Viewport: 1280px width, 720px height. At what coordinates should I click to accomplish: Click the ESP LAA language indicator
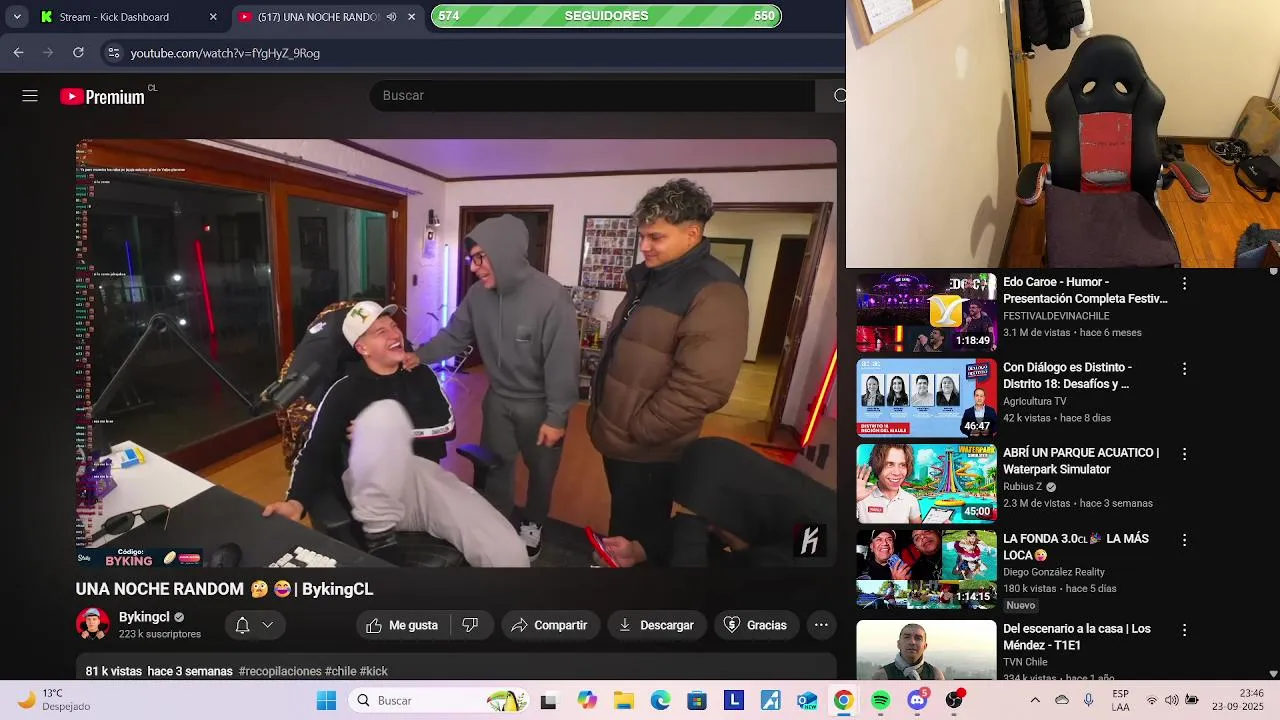pos(1121,700)
